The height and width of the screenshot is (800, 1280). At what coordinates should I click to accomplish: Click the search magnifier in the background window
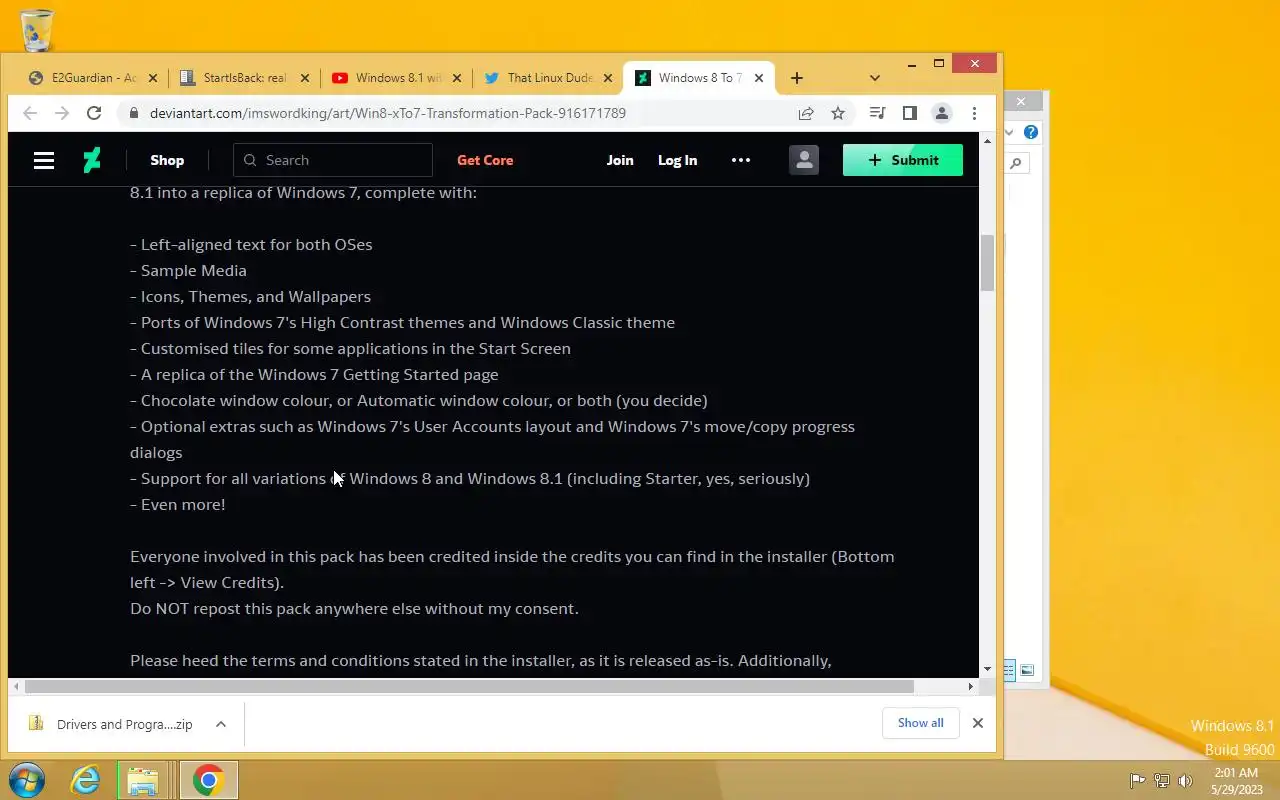[x=1016, y=164]
